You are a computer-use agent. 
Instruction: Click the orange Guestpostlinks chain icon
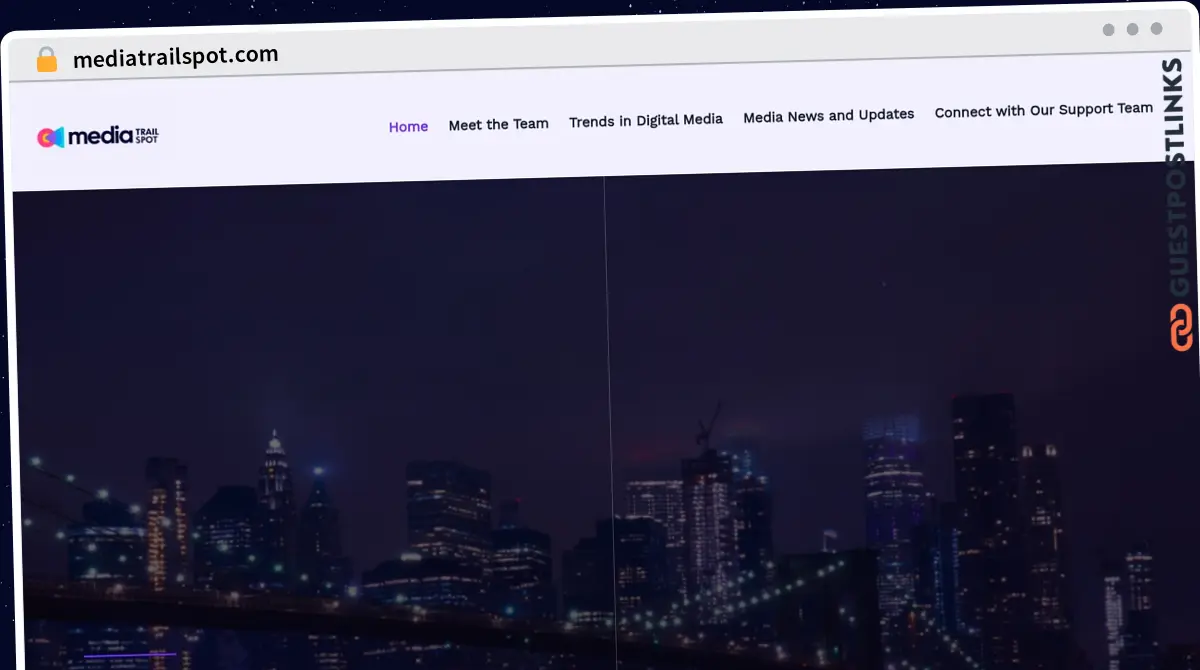point(1181,328)
